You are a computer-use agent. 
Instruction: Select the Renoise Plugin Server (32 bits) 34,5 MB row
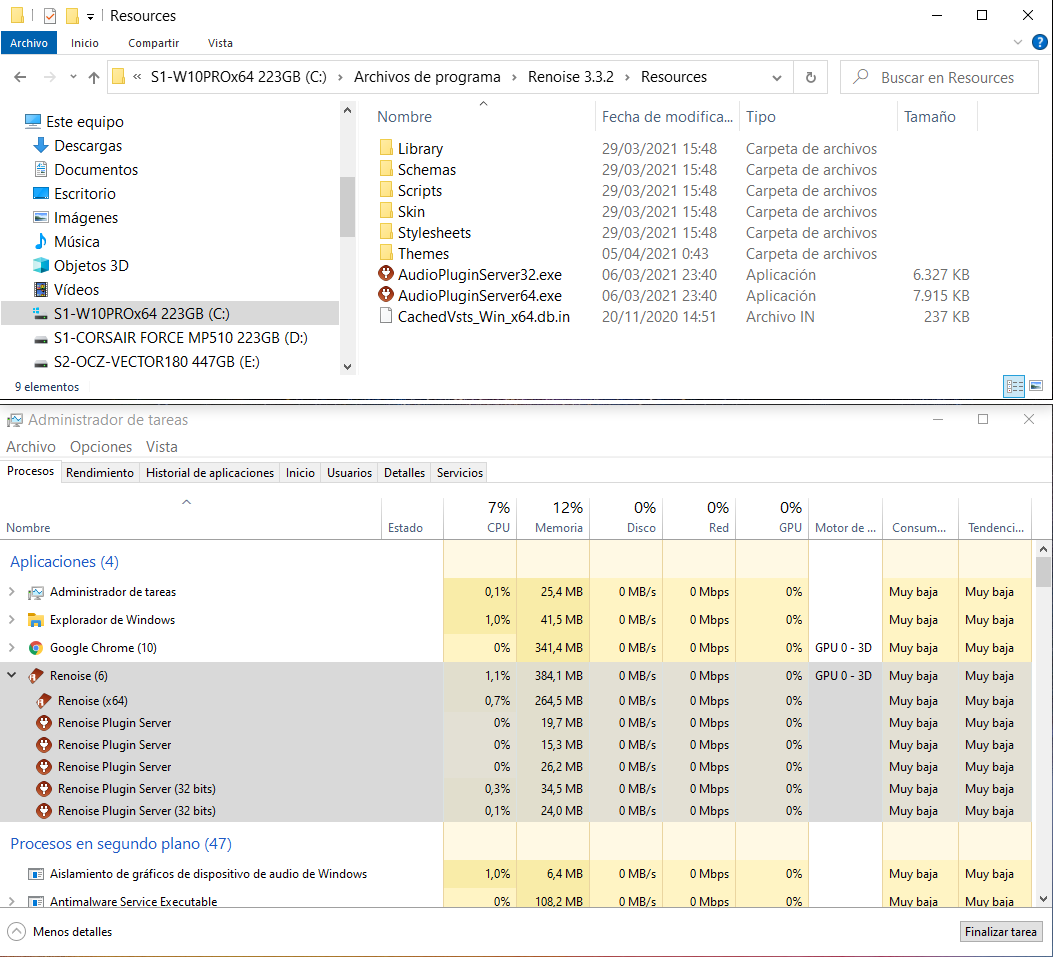pyautogui.click(x=515, y=788)
